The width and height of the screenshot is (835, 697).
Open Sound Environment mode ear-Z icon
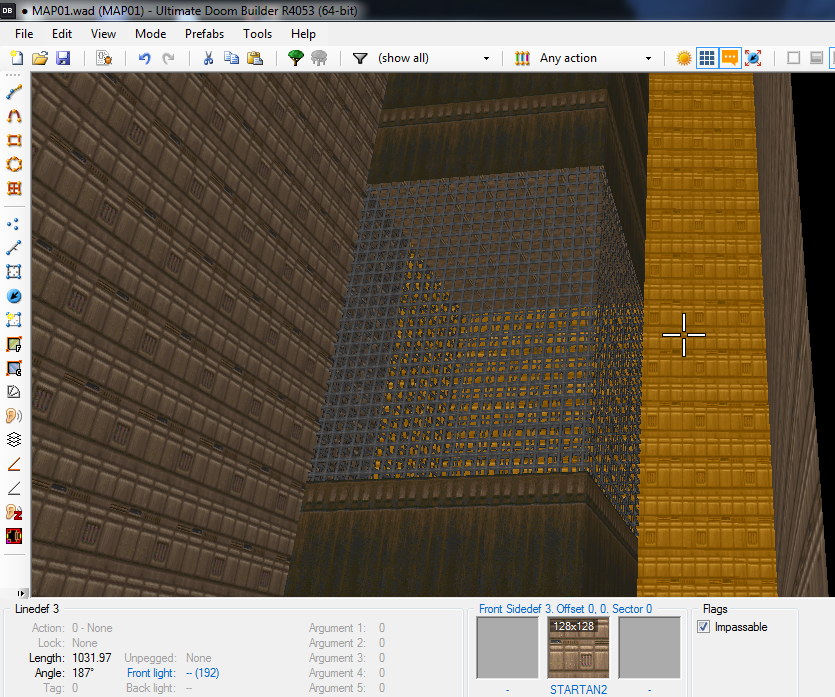click(x=14, y=512)
